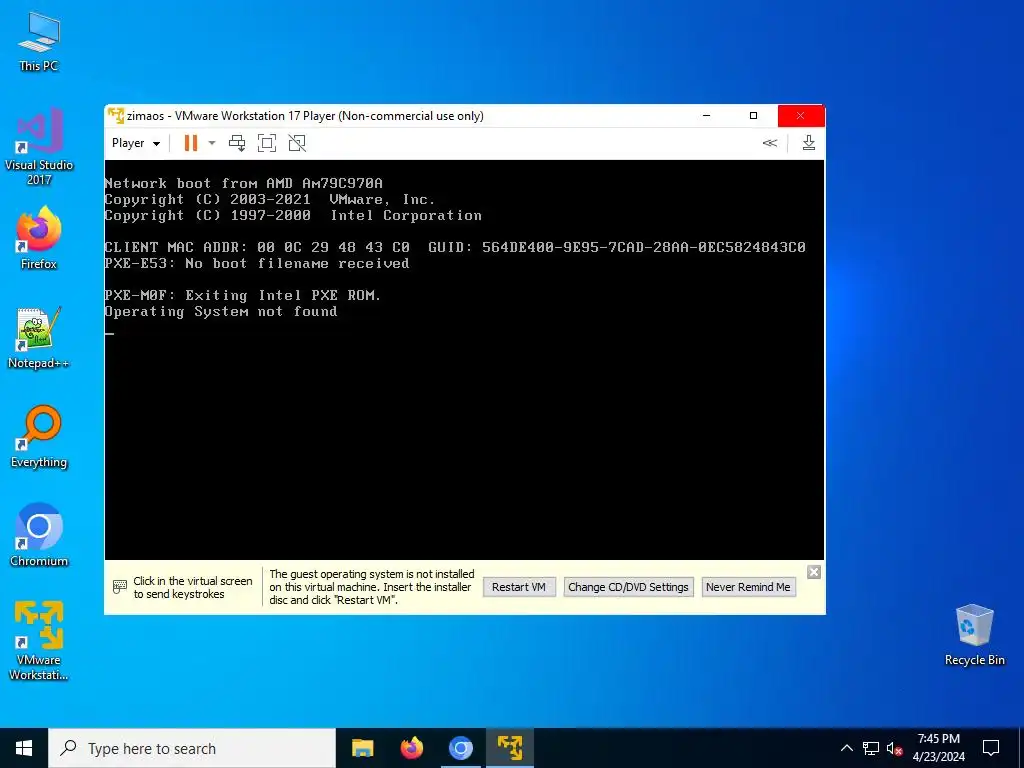Click the text 'Operating System not found'
The image size is (1024, 768).
tap(221, 312)
